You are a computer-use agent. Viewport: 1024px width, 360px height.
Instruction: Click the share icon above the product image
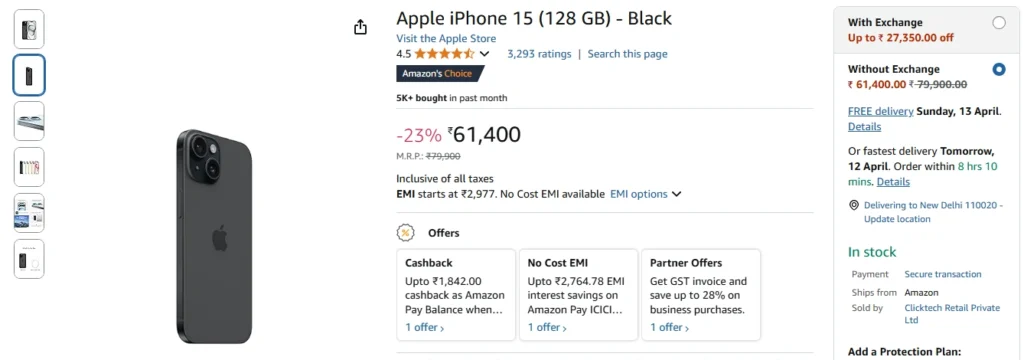[x=360, y=27]
